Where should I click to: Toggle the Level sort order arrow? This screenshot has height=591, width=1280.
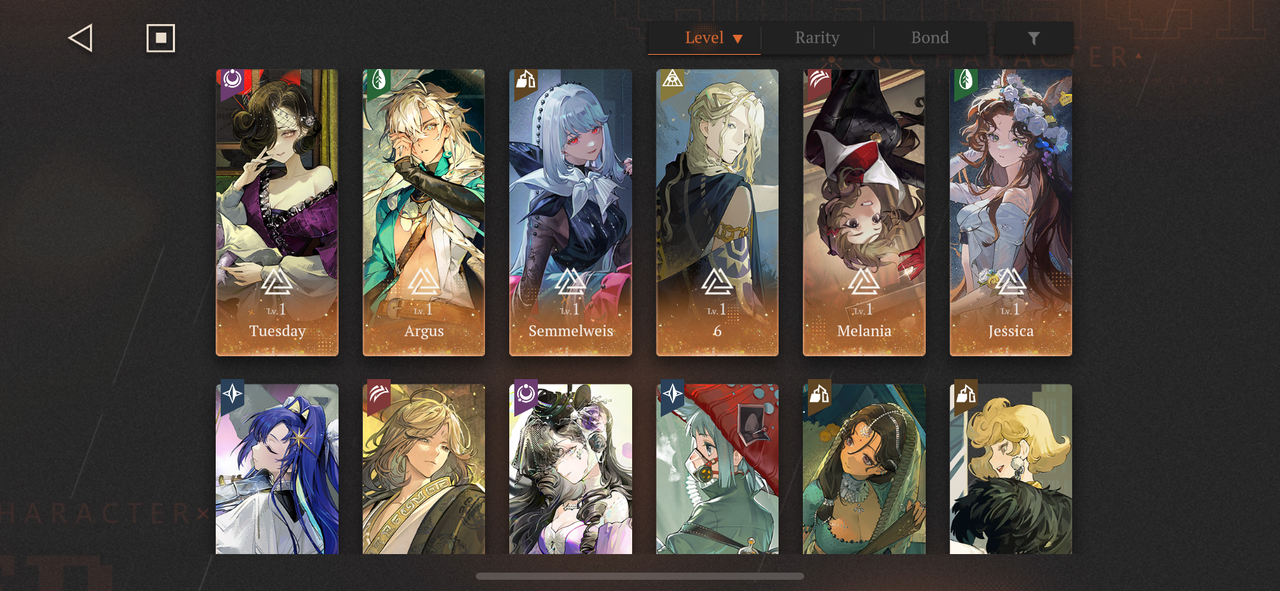[738, 39]
